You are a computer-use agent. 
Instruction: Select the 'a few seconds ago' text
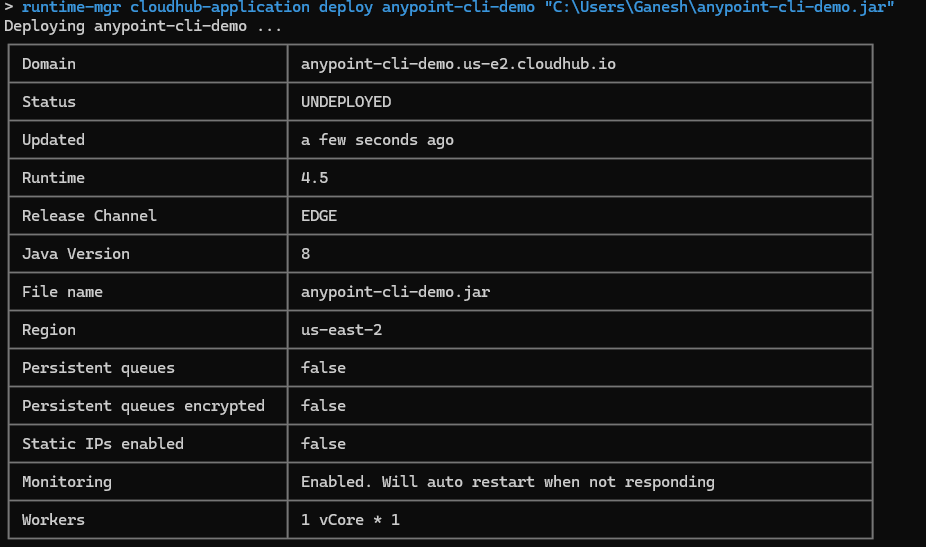point(377,140)
